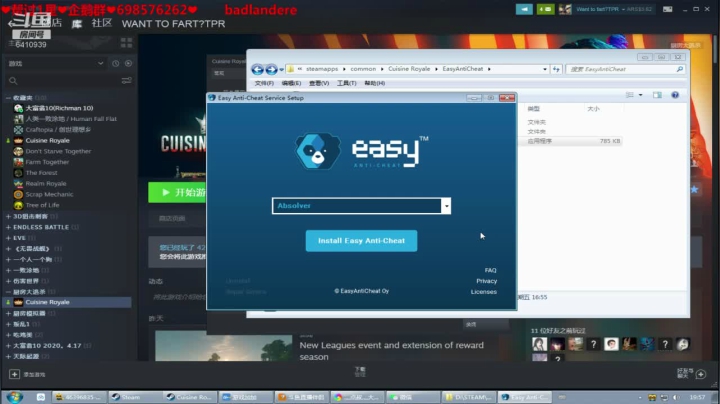Click the Explorer refresh button
This screenshot has height=404, width=720.
(x=556, y=69)
